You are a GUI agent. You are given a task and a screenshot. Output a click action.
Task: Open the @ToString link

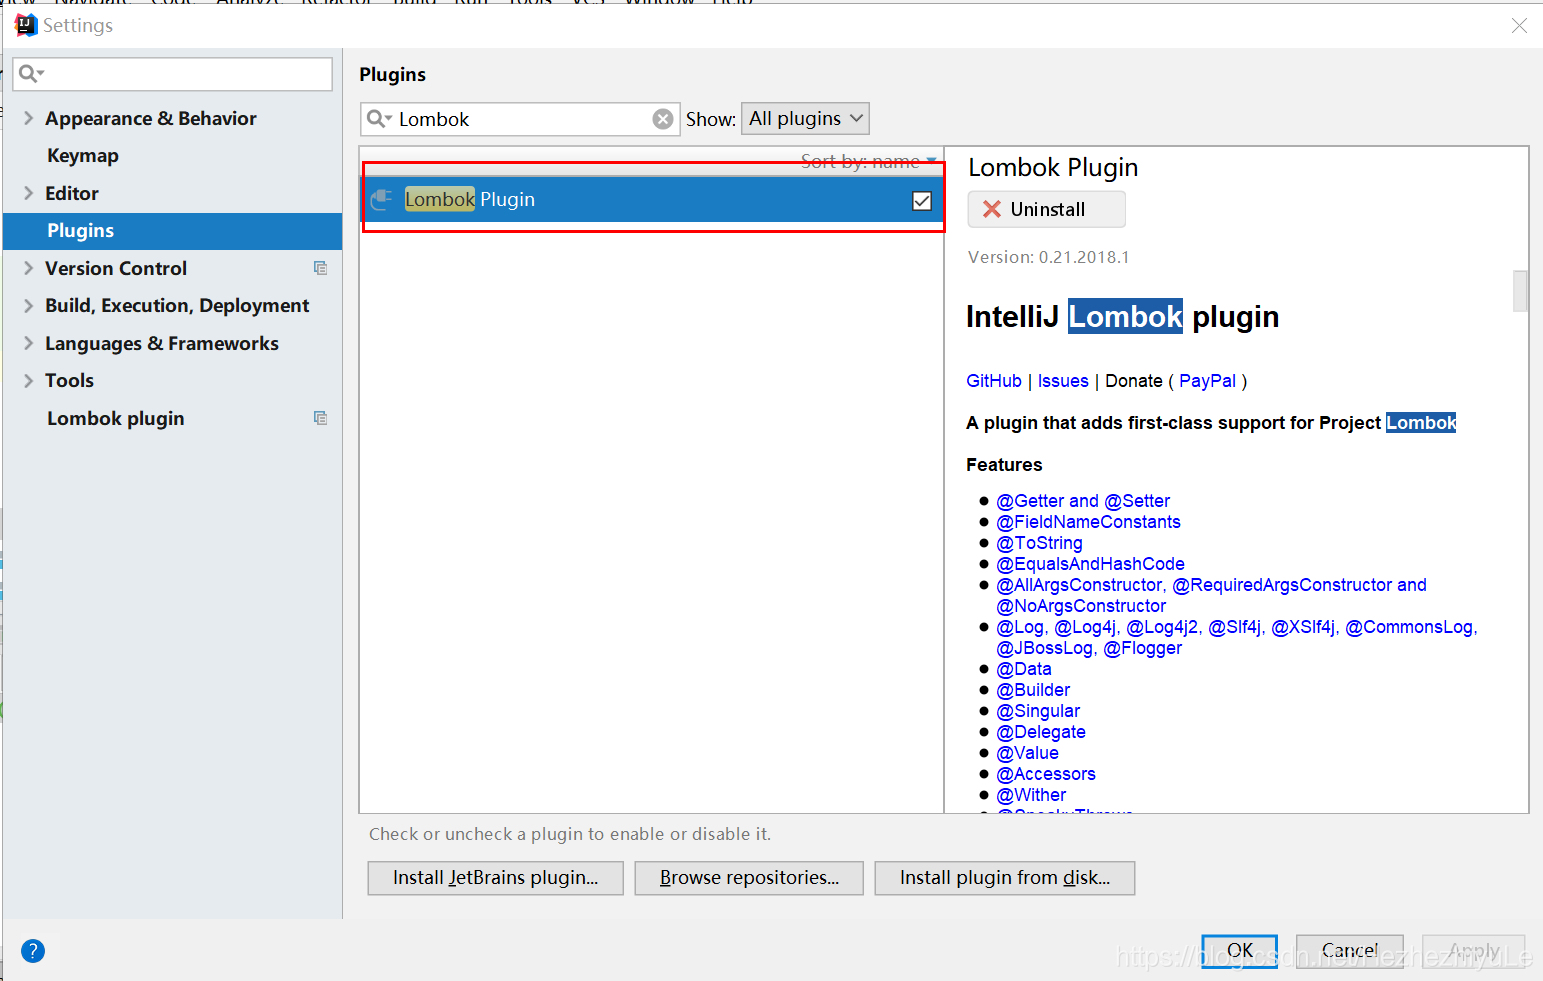pos(1039,543)
